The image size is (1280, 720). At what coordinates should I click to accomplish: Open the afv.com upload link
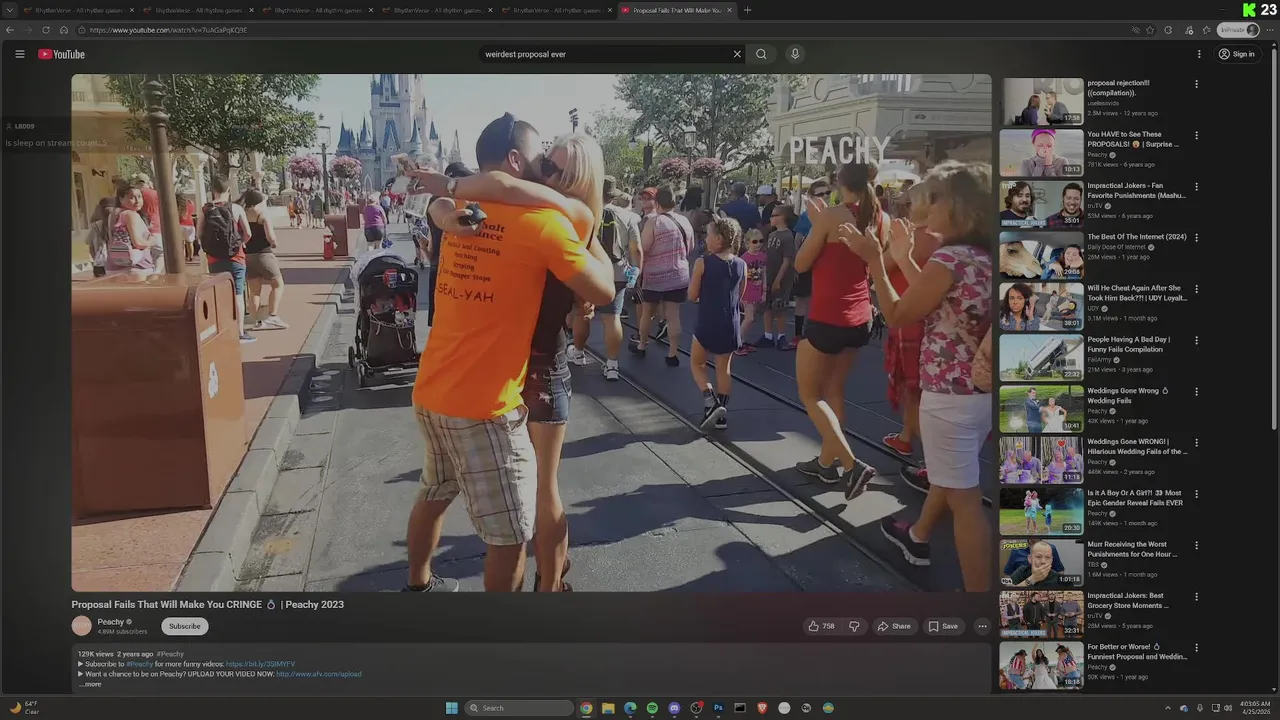(318, 674)
